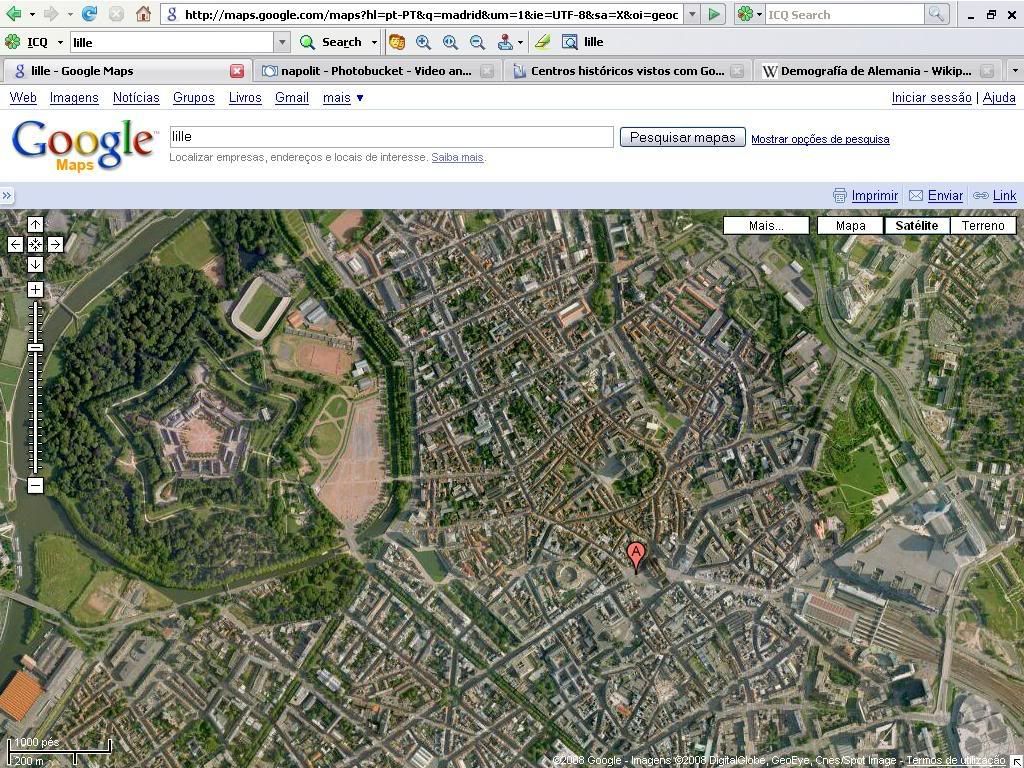
Task: Click the Pesquisar mapas button
Action: pyautogui.click(x=682, y=137)
